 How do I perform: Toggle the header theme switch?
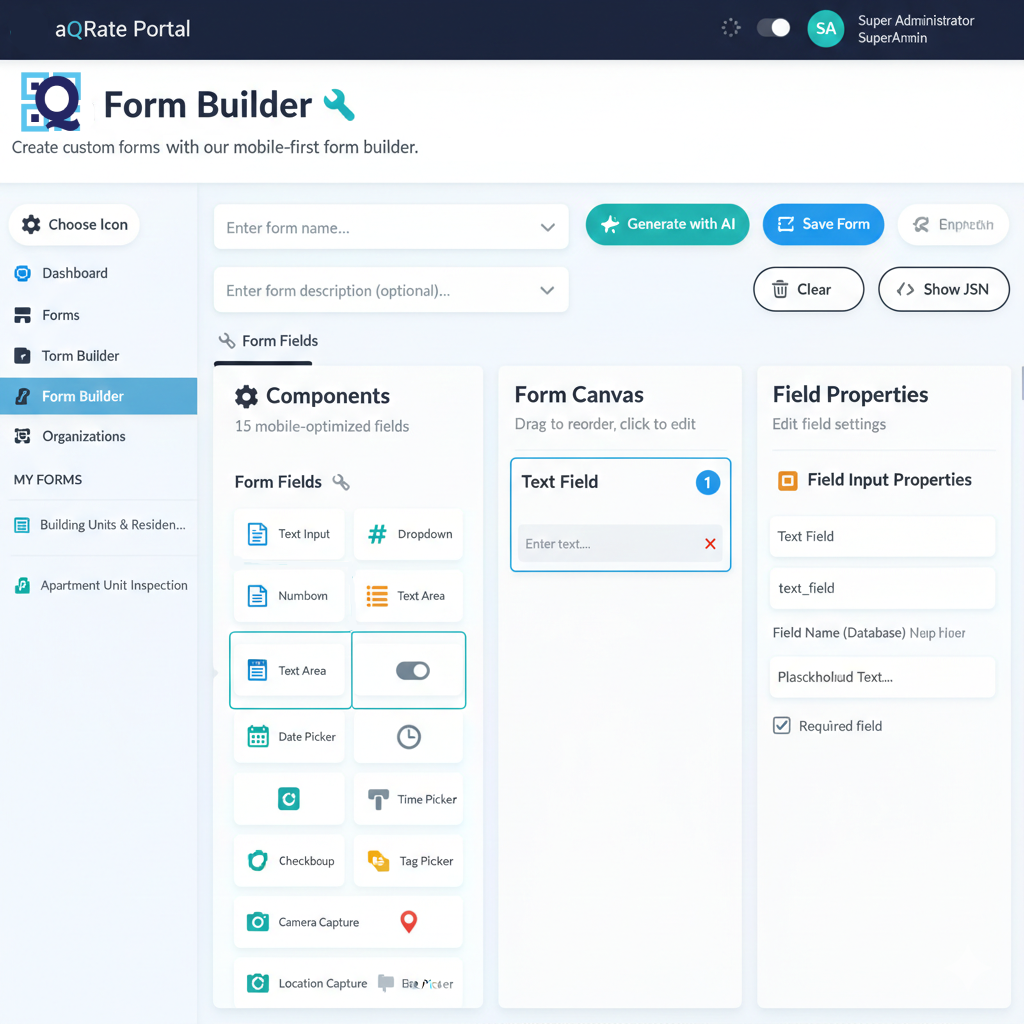[x=774, y=28]
